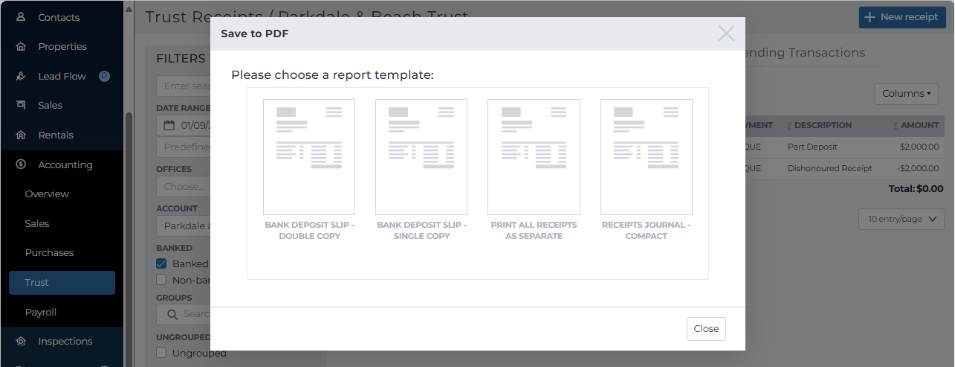Click the Properties house icon

(x=21, y=46)
